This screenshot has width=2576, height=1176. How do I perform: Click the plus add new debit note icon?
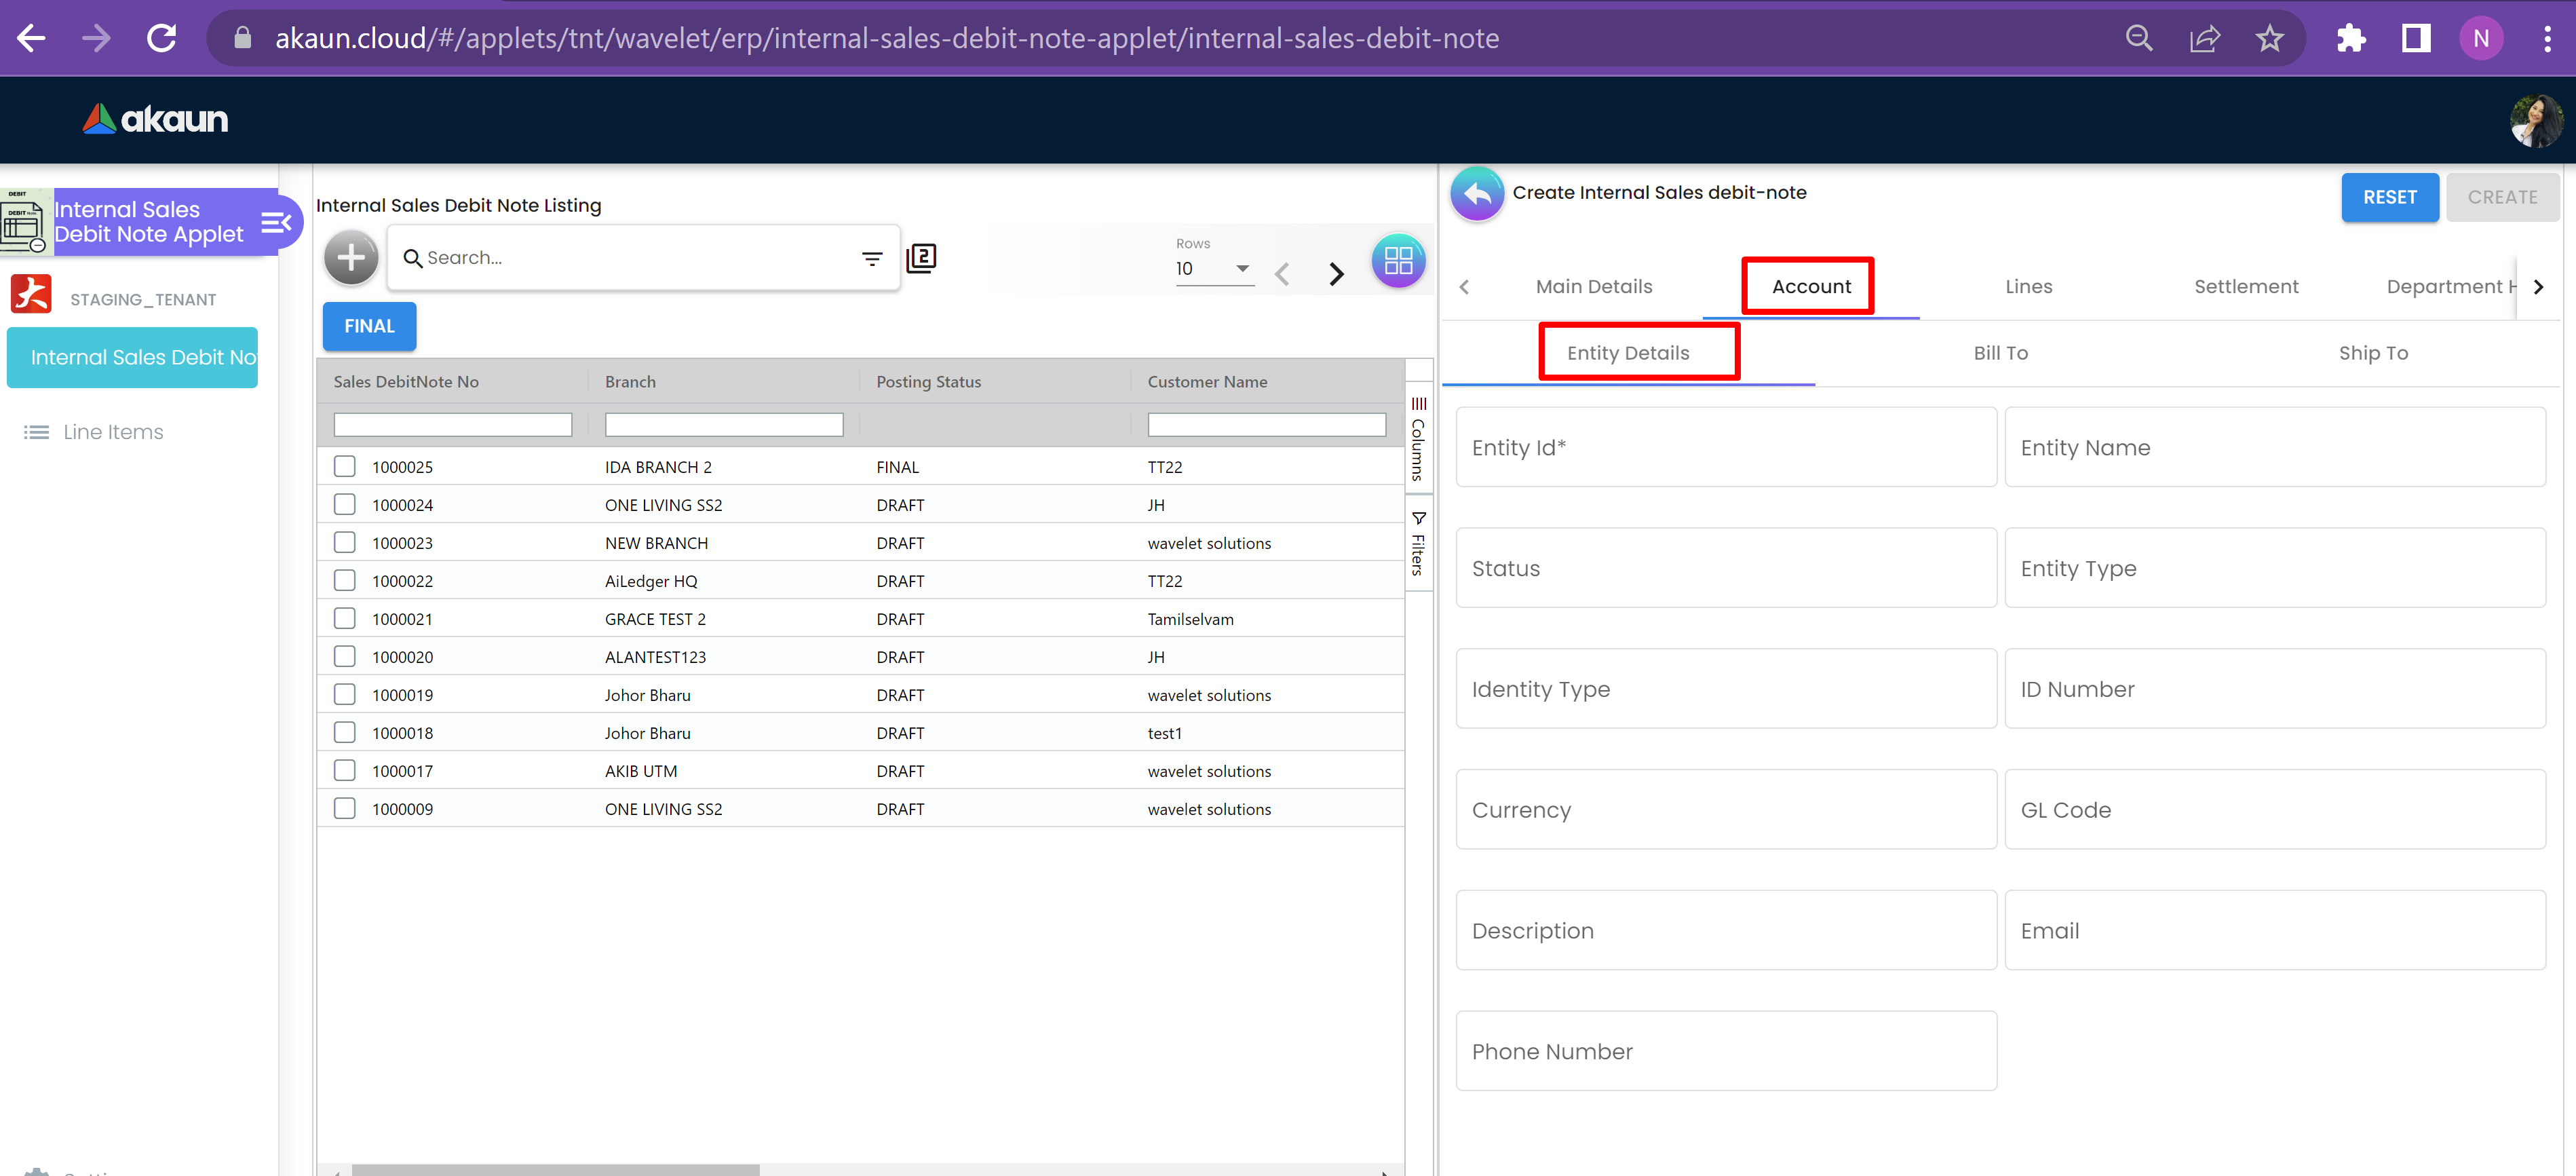click(351, 258)
